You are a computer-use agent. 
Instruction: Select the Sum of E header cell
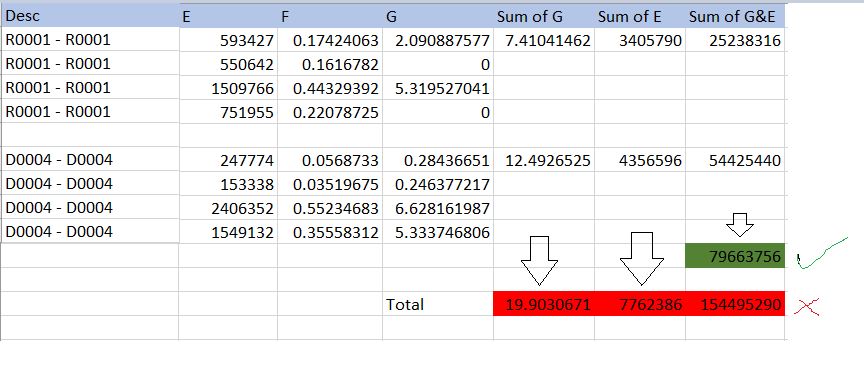tap(640, 16)
